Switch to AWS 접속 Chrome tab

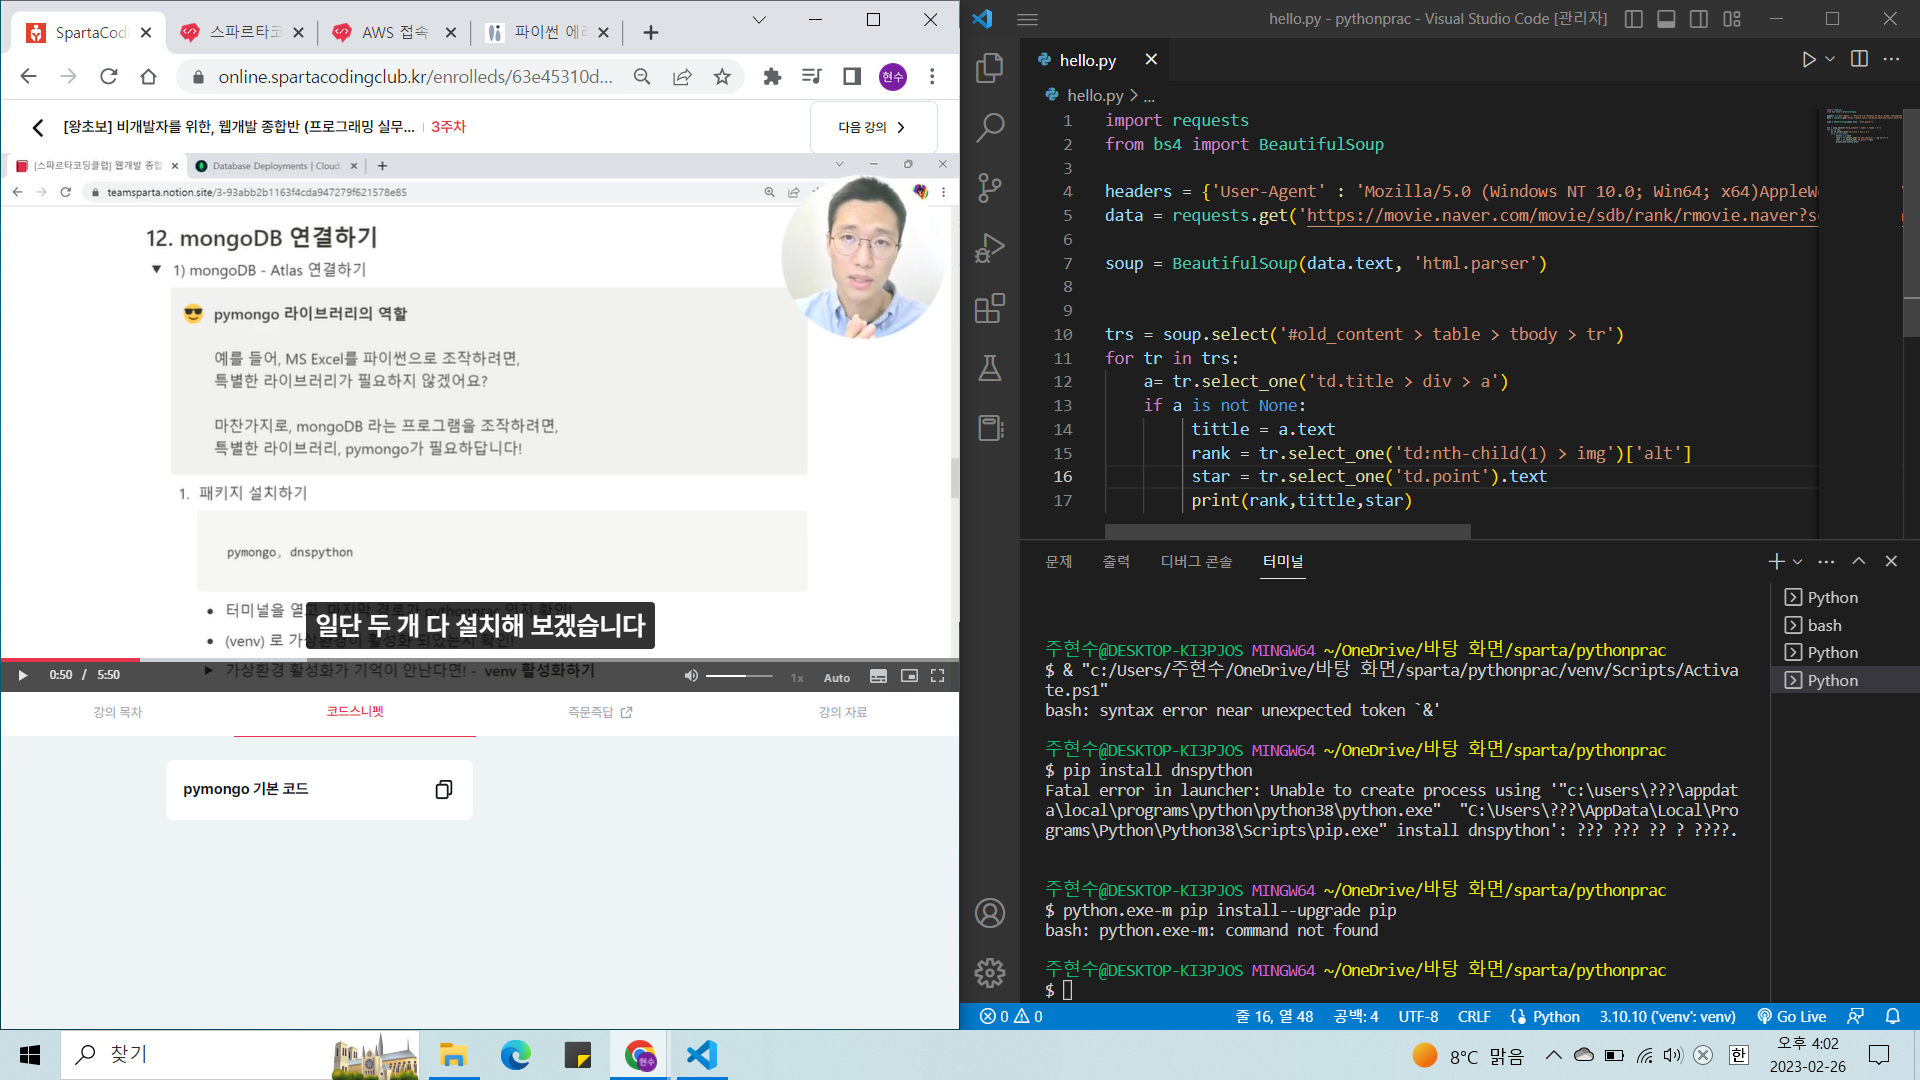394,33
